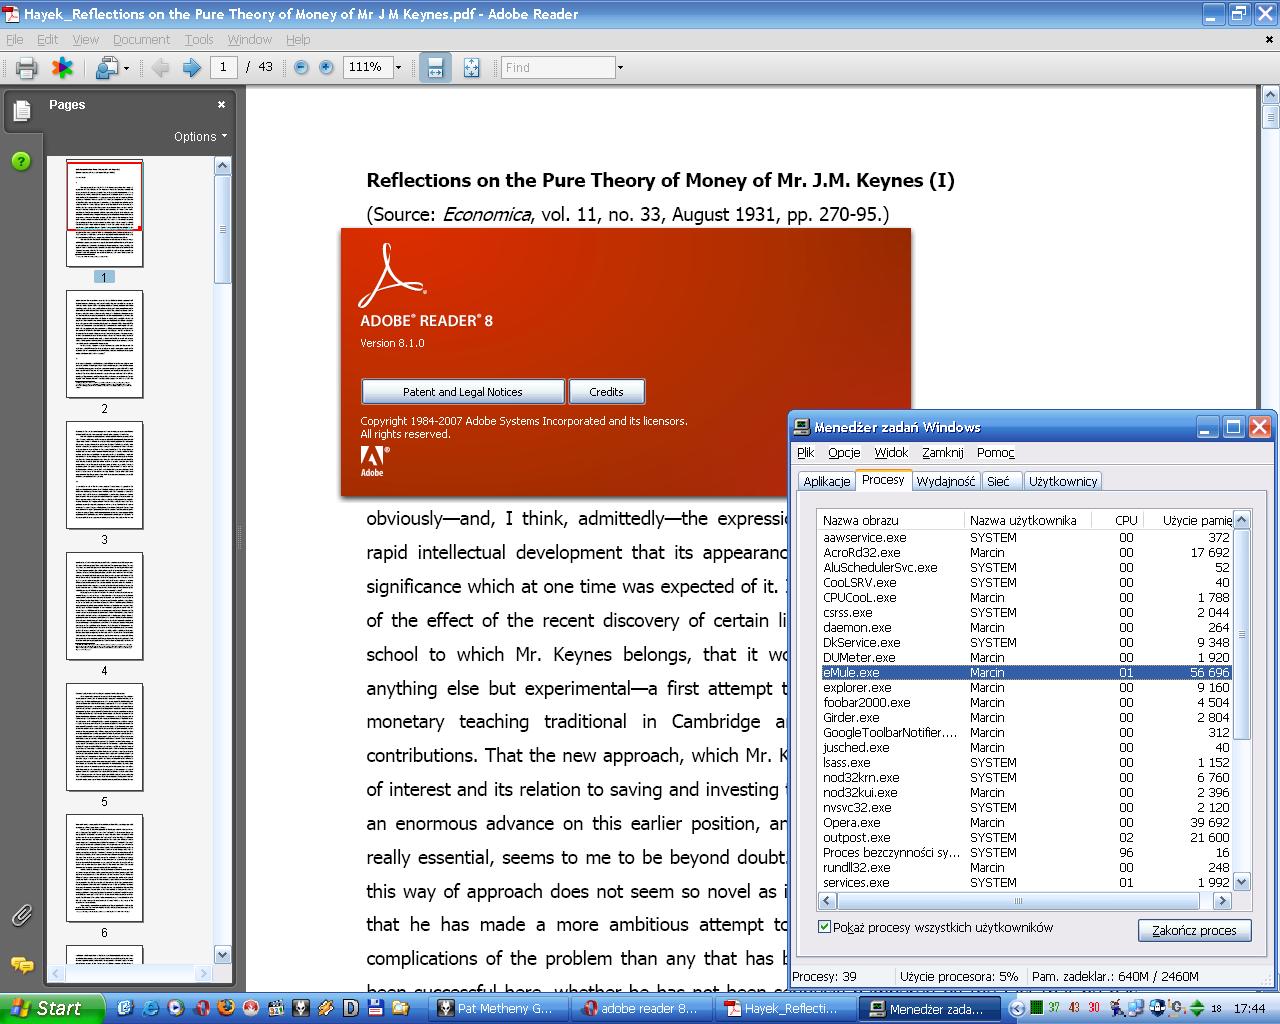Screen dimensions: 1280x1024
Task: Click the colorful star collaboration icon
Action: 62,68
